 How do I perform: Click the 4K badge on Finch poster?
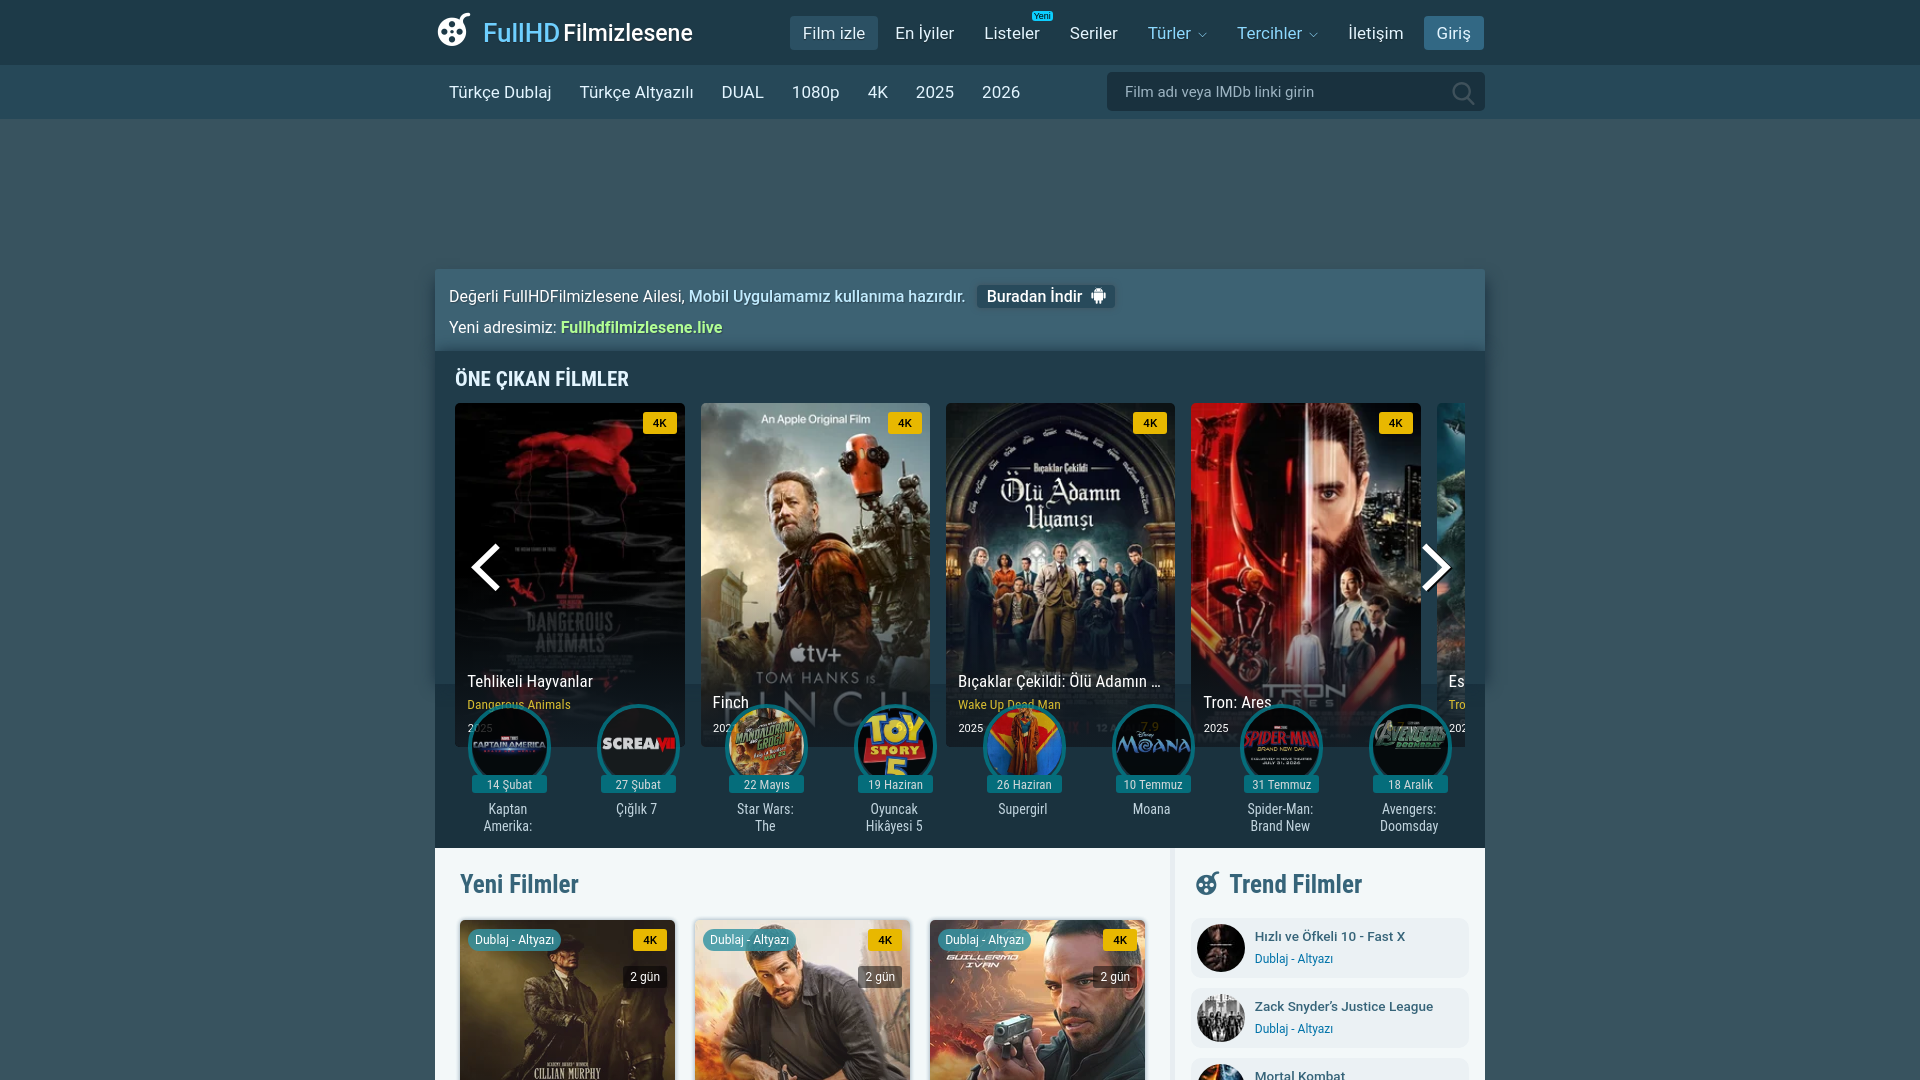coord(905,423)
